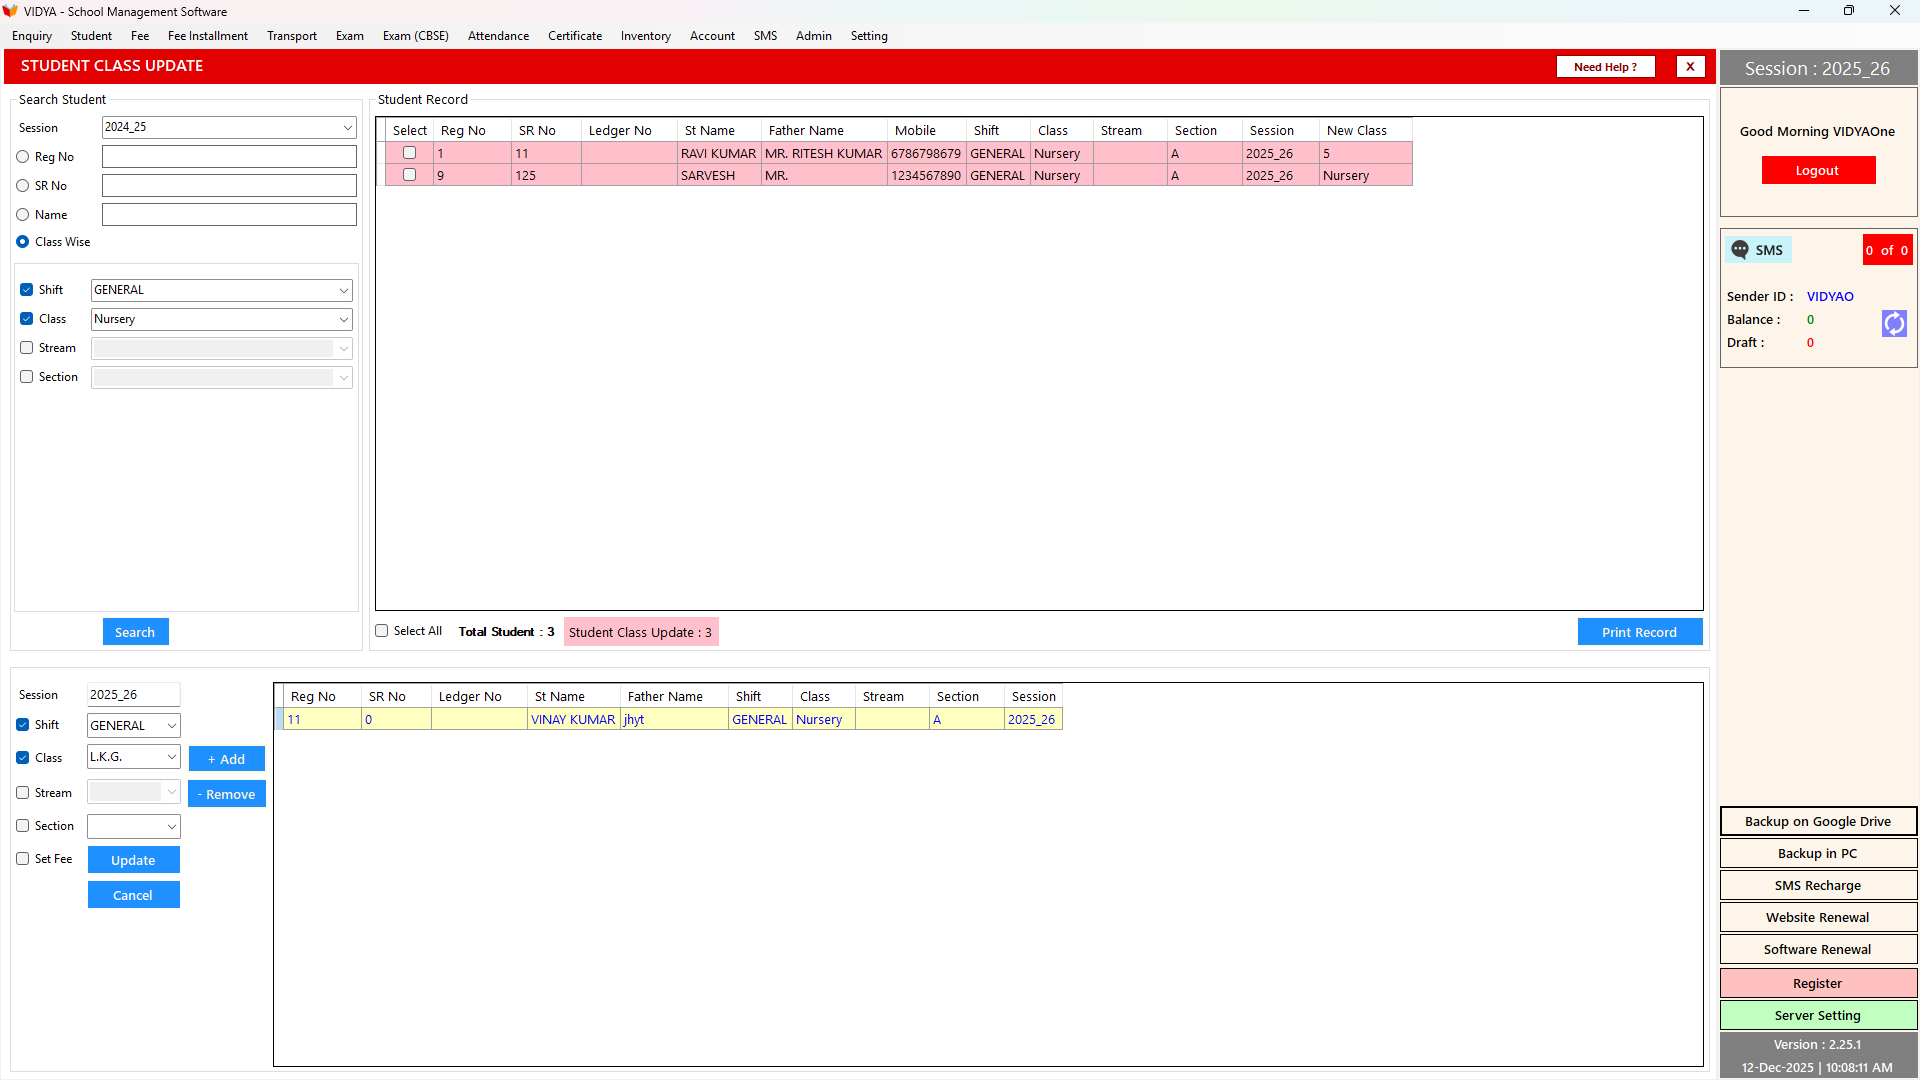Image resolution: width=1920 pixels, height=1080 pixels.
Task: Open the Inventory menu
Action: [x=645, y=36]
